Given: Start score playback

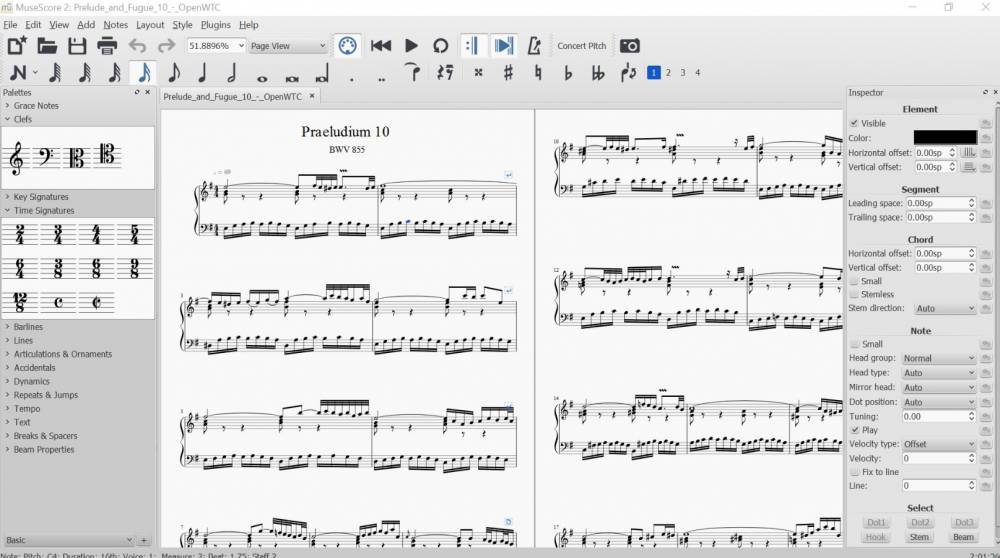Looking at the screenshot, I should [x=411, y=46].
